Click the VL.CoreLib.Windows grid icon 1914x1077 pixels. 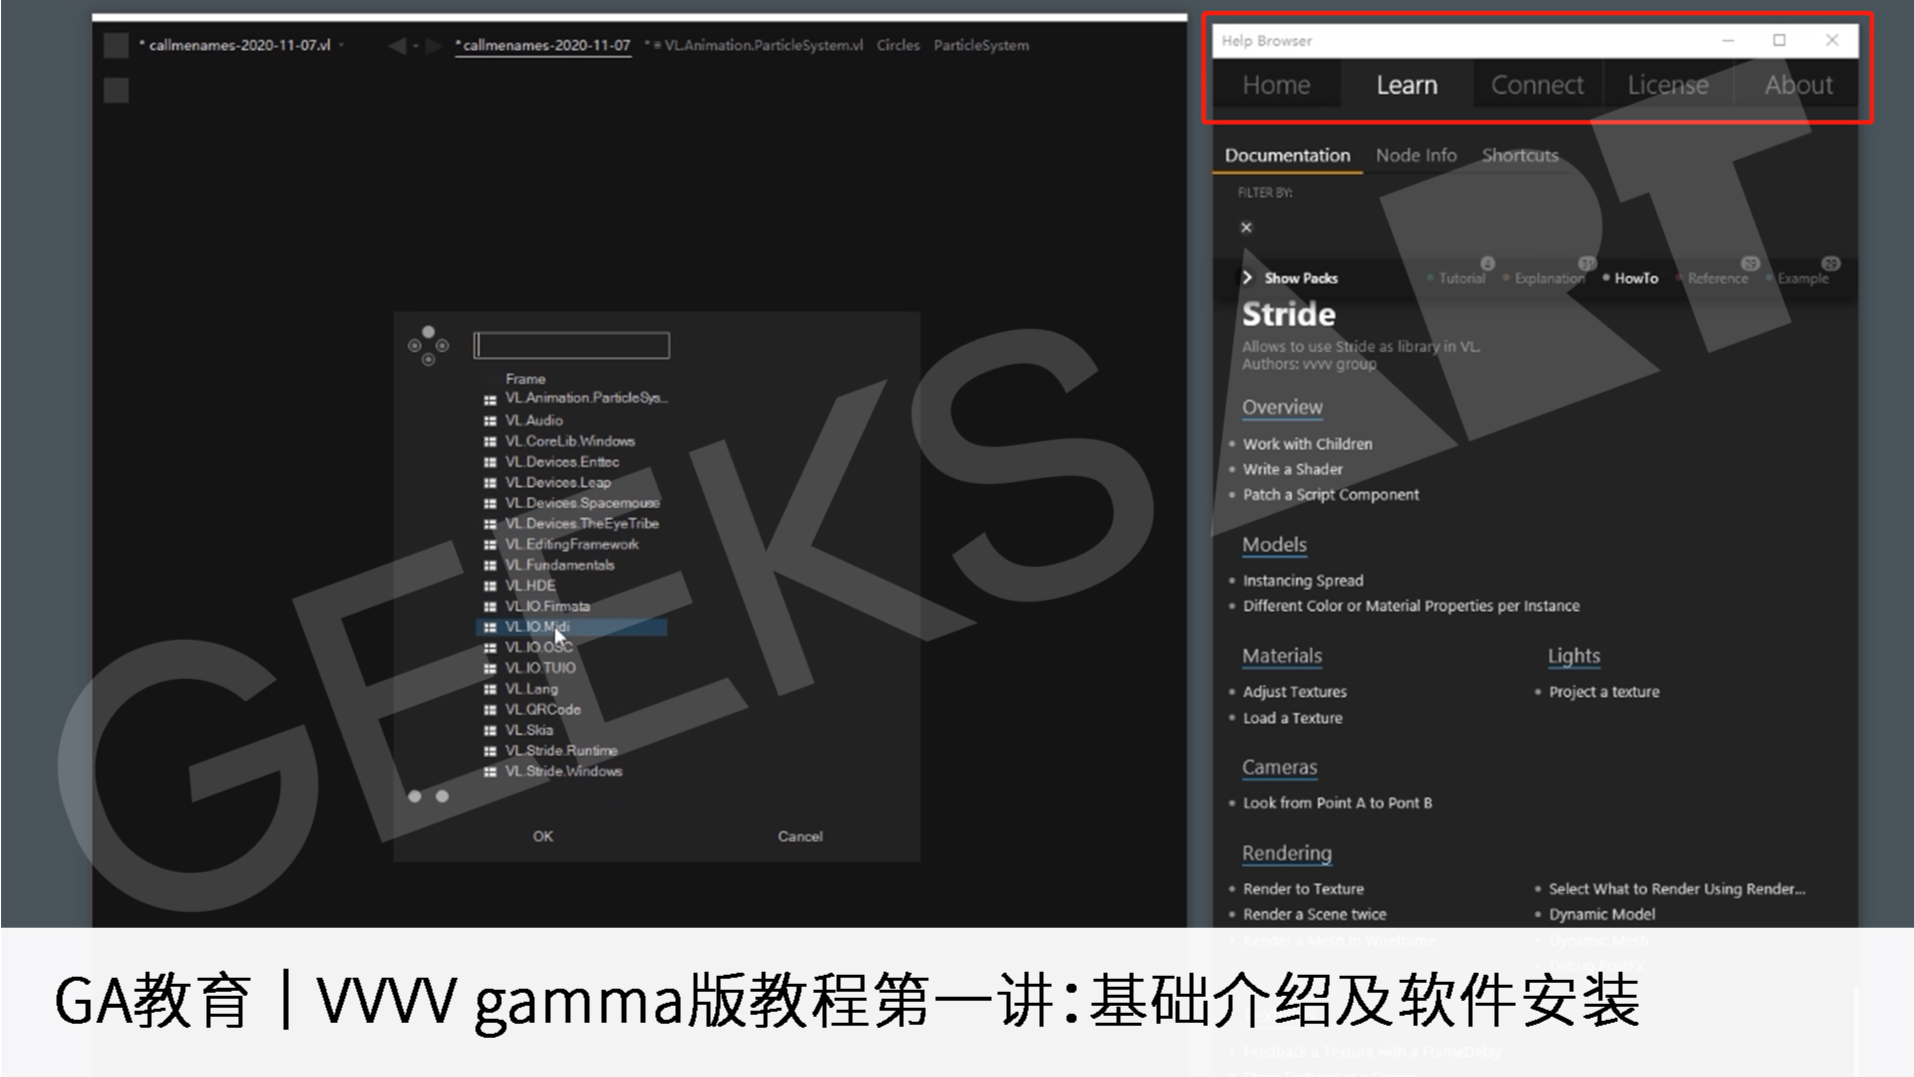pyautogui.click(x=490, y=441)
